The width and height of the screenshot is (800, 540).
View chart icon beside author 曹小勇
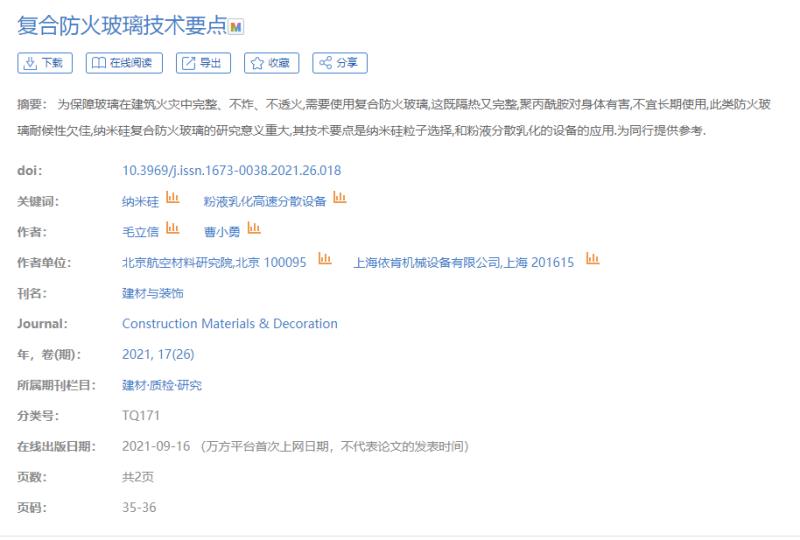coord(254,228)
